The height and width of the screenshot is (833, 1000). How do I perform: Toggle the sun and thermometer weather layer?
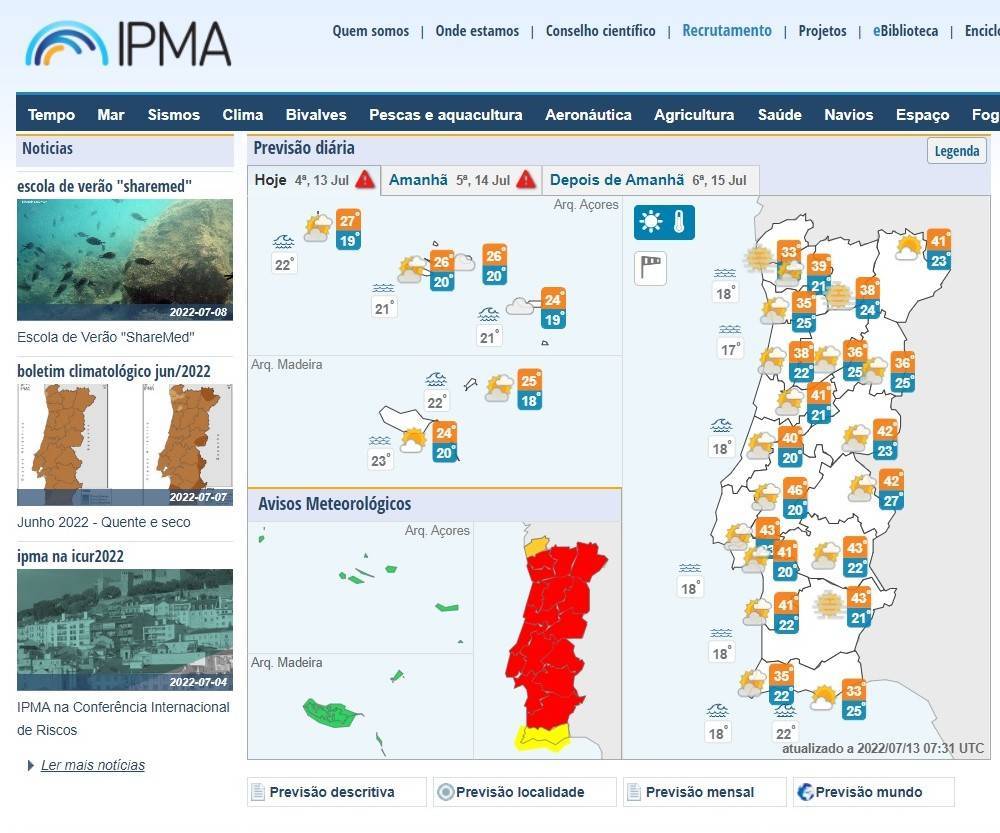664,222
